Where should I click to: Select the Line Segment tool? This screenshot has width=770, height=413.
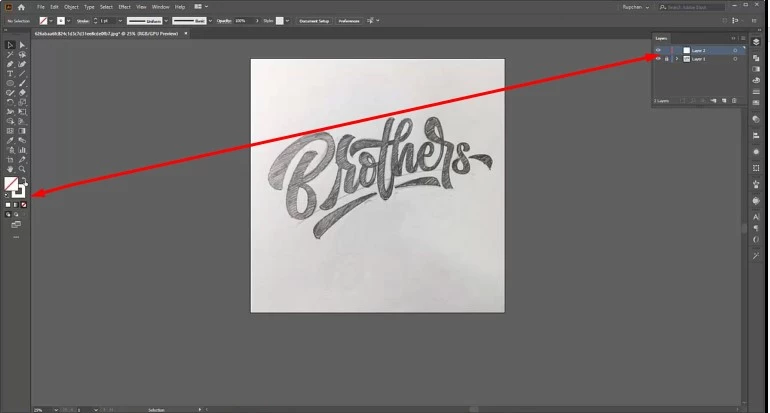click(x=22, y=74)
